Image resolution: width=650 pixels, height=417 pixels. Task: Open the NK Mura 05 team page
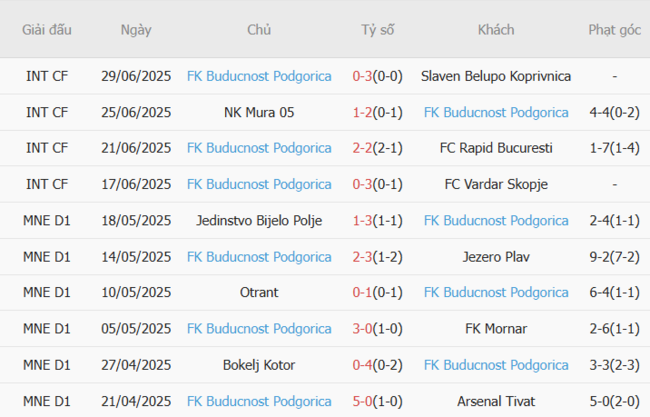pos(259,112)
